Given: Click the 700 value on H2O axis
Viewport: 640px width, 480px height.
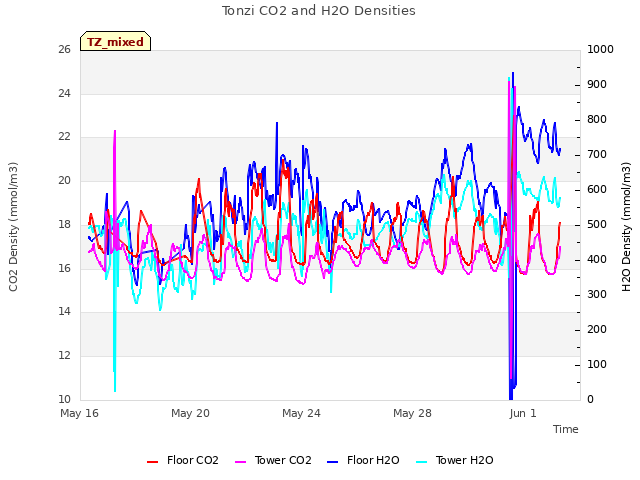Looking at the screenshot, I should (597, 155).
